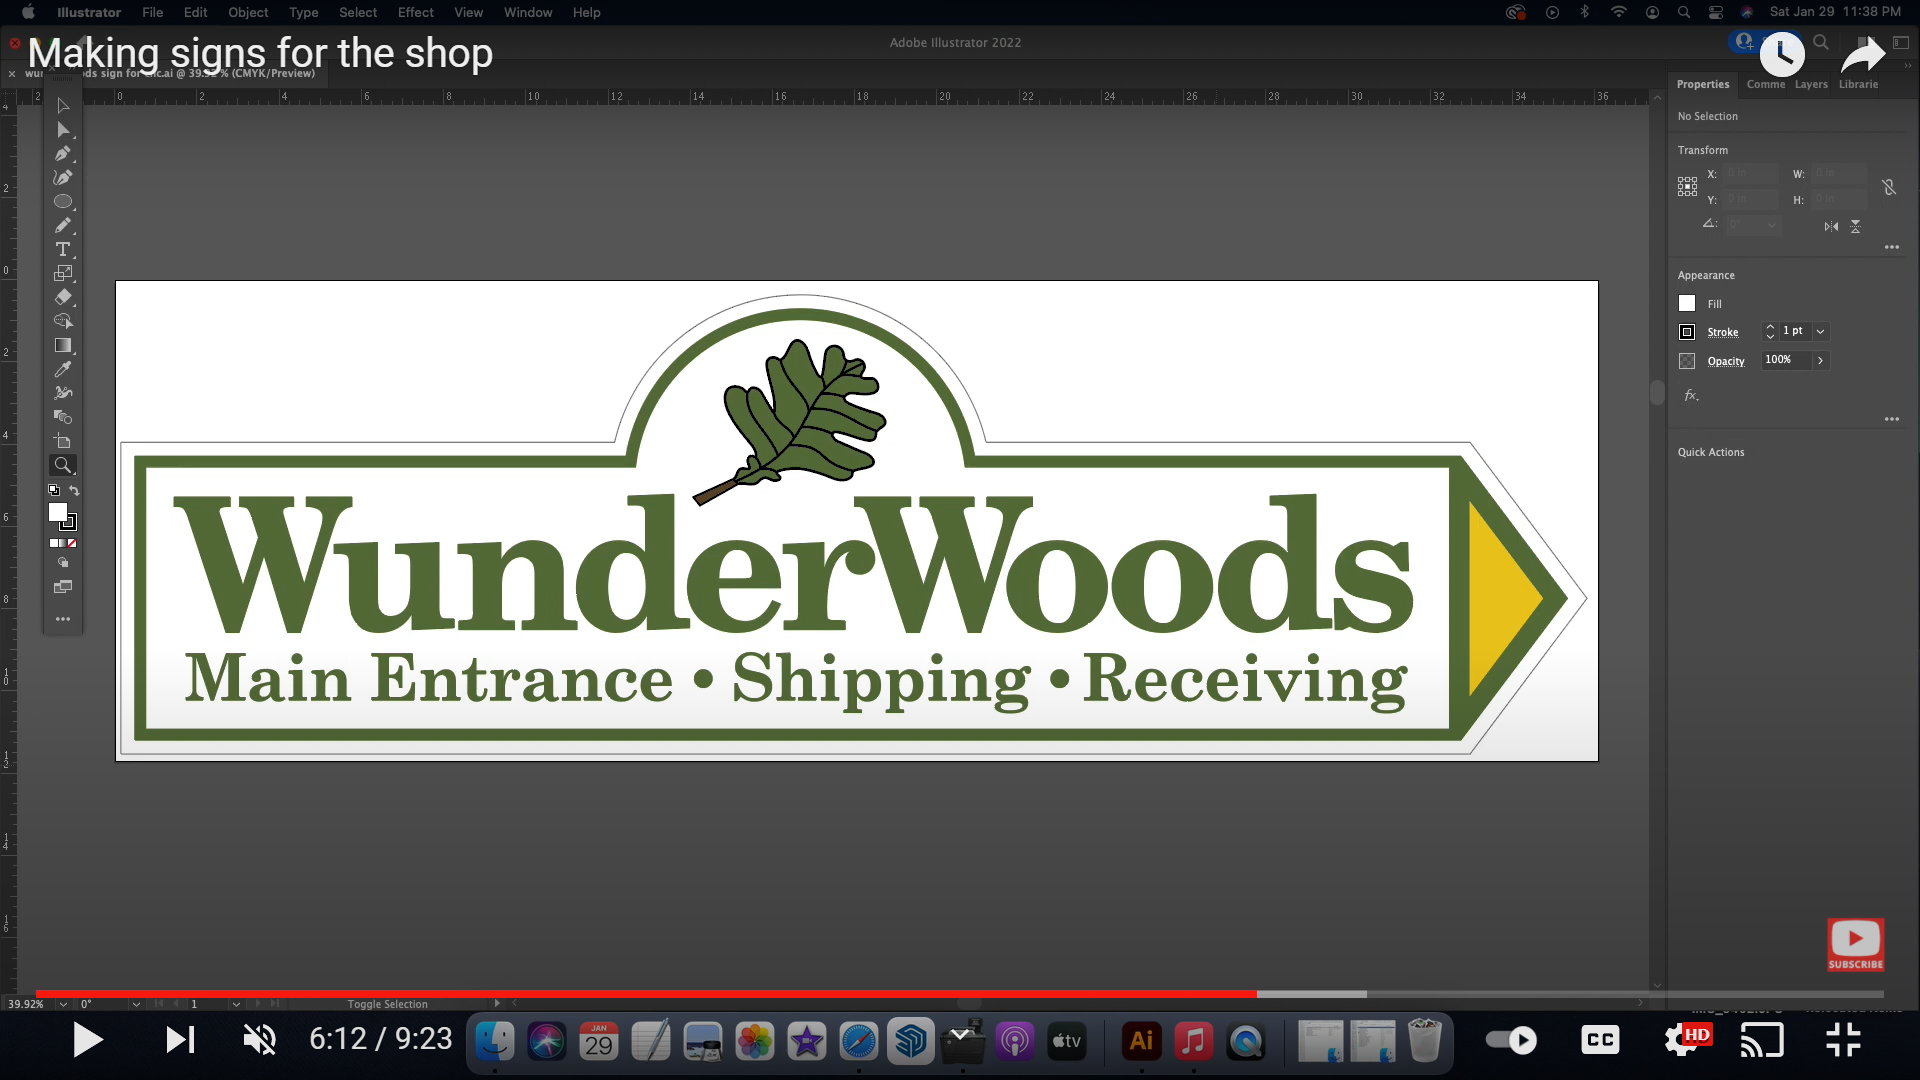Image resolution: width=1920 pixels, height=1080 pixels.
Task: Play the video
Action: [88, 1040]
